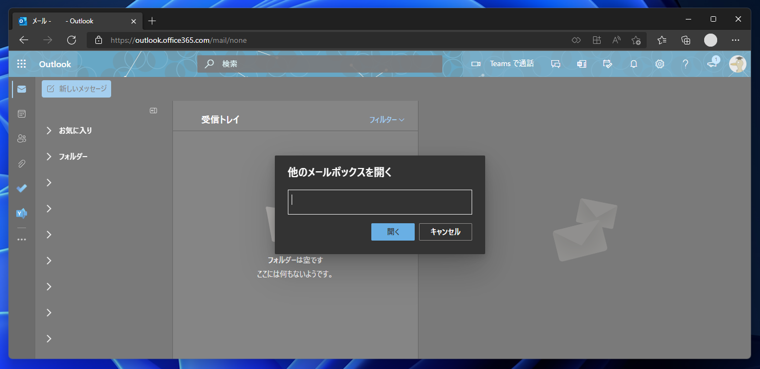Open the app launcher waffle icon
This screenshot has width=760, height=369.
click(21, 64)
